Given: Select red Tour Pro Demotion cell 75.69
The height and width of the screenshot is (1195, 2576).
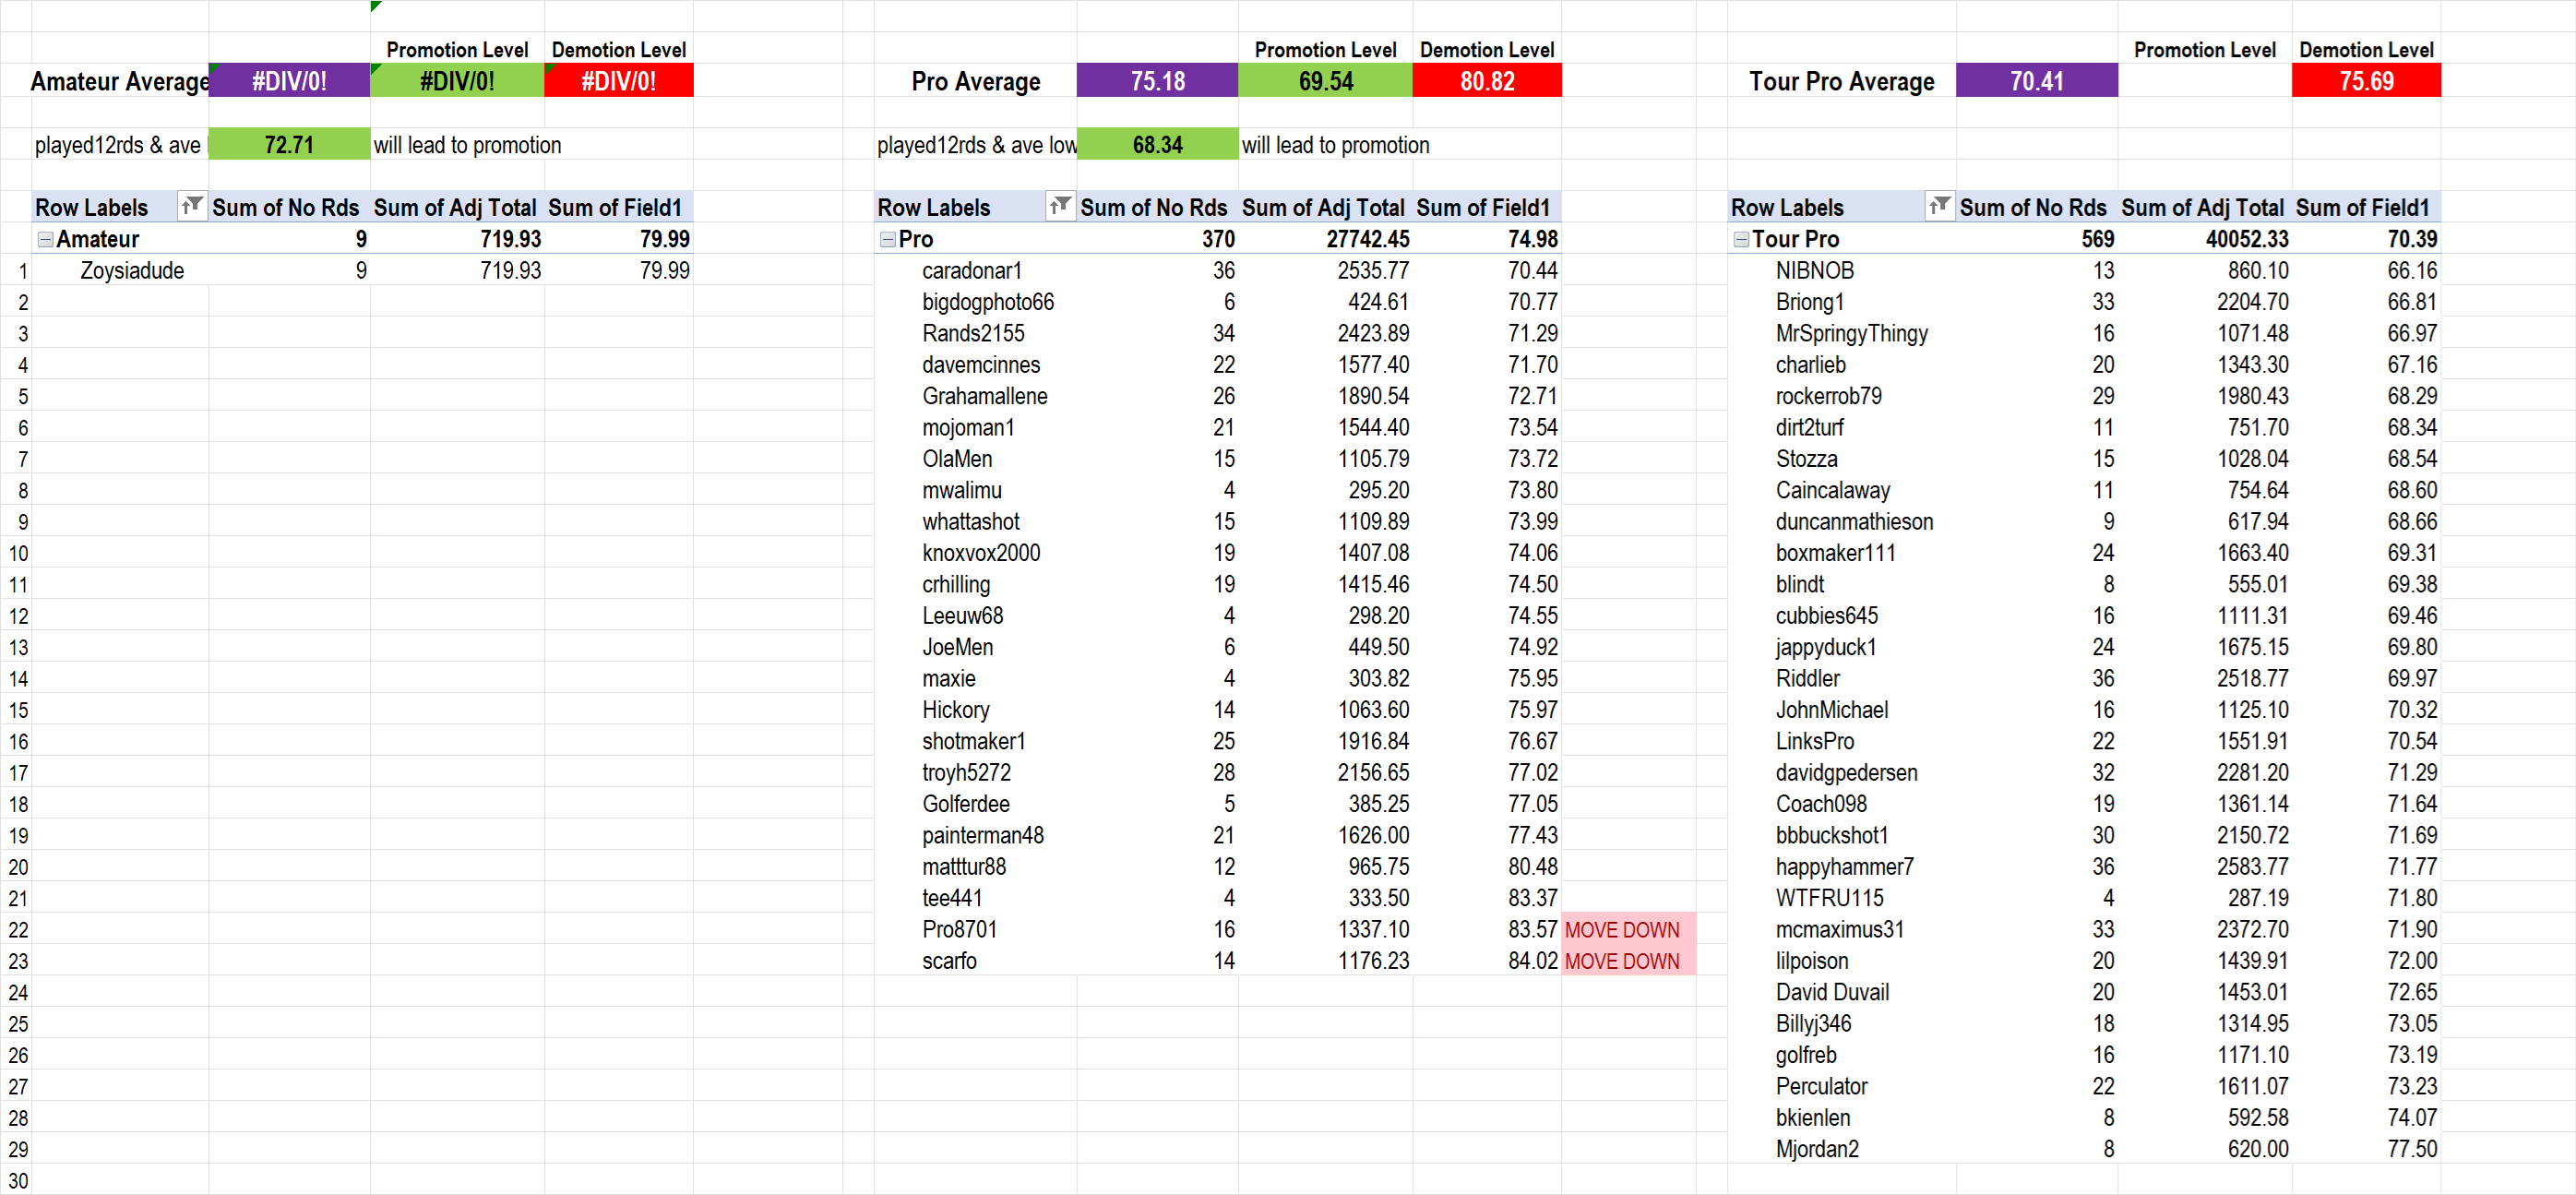Looking at the screenshot, I should [2365, 81].
